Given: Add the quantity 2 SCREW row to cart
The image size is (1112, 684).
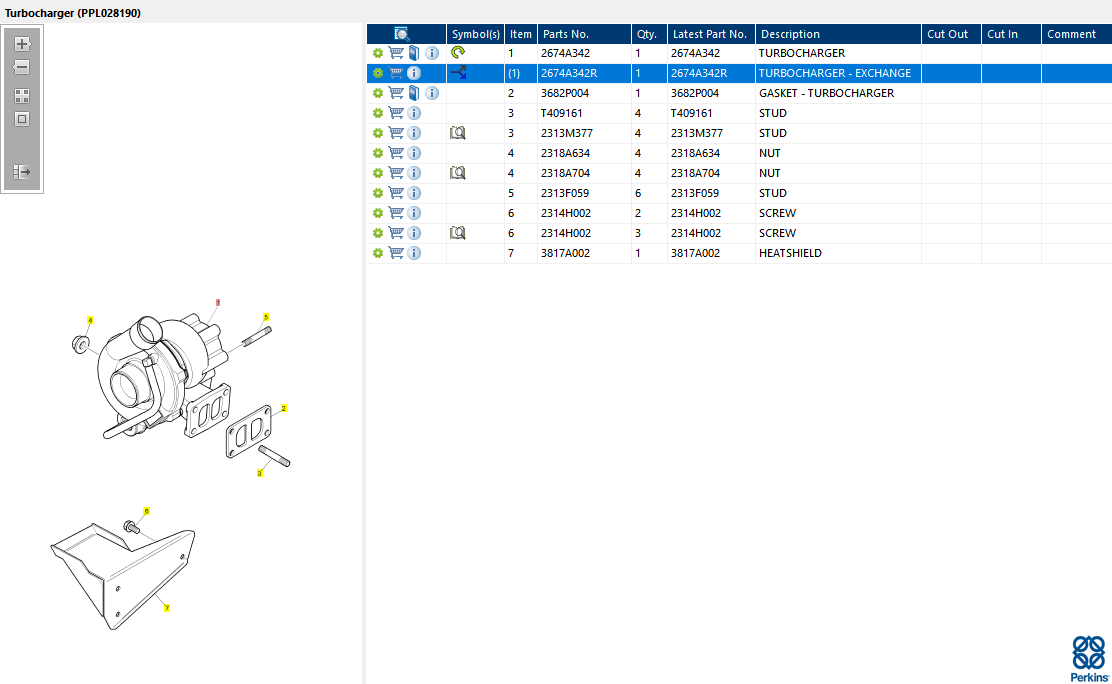Looking at the screenshot, I should (x=396, y=213).
